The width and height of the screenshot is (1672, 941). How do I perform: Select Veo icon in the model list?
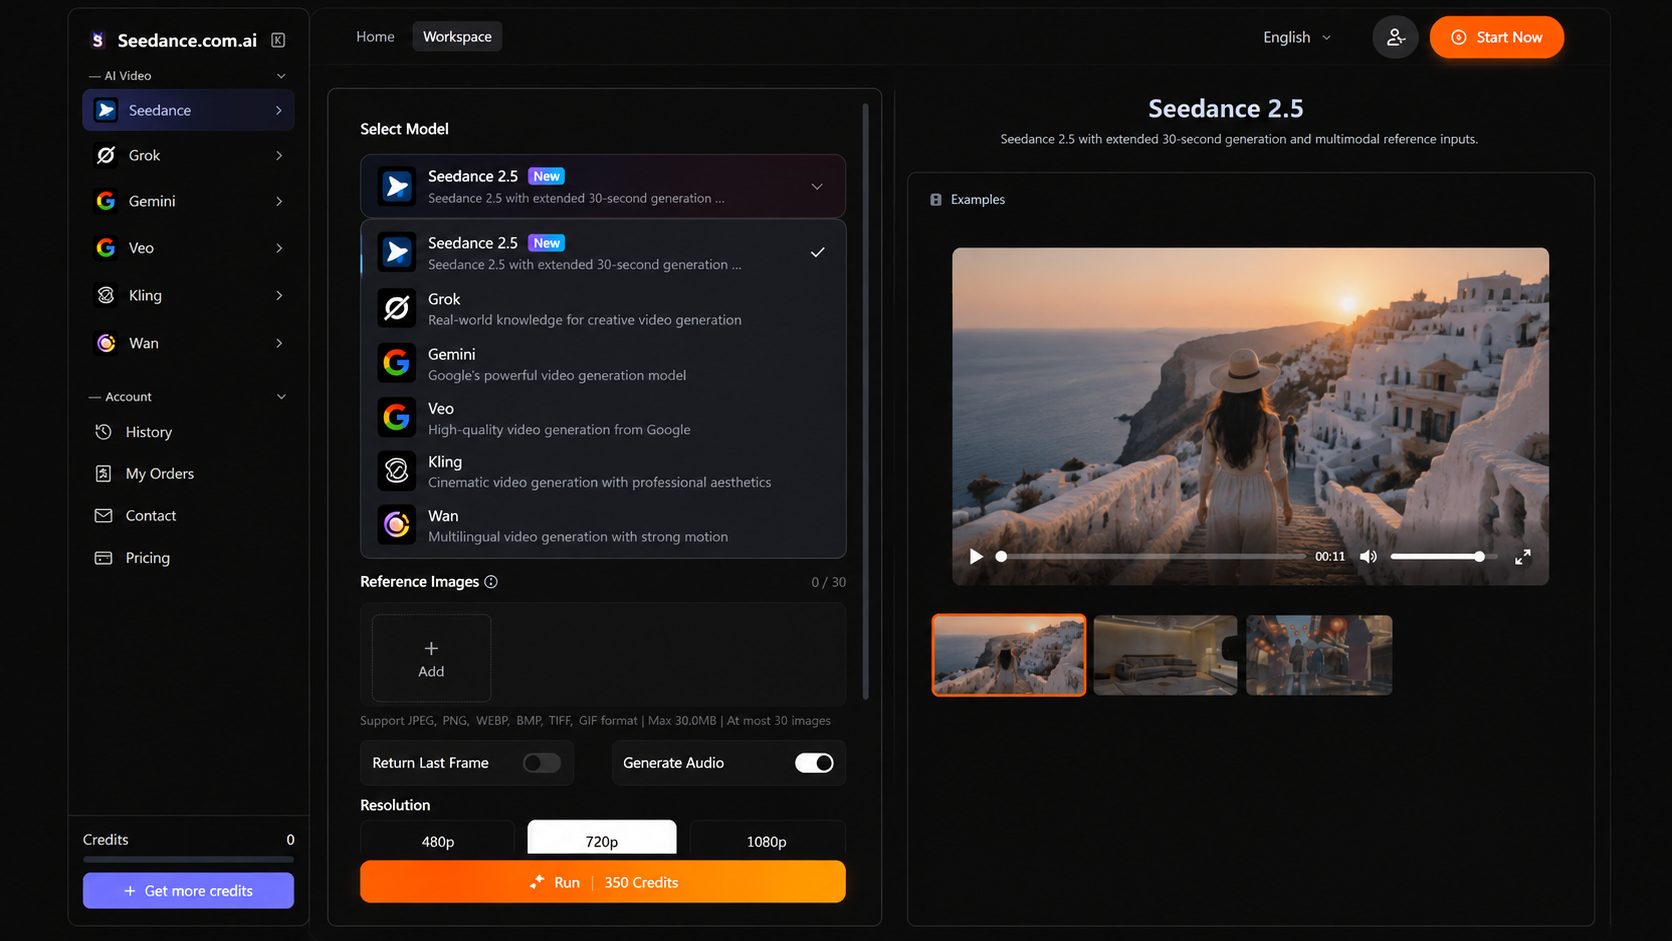click(x=397, y=417)
